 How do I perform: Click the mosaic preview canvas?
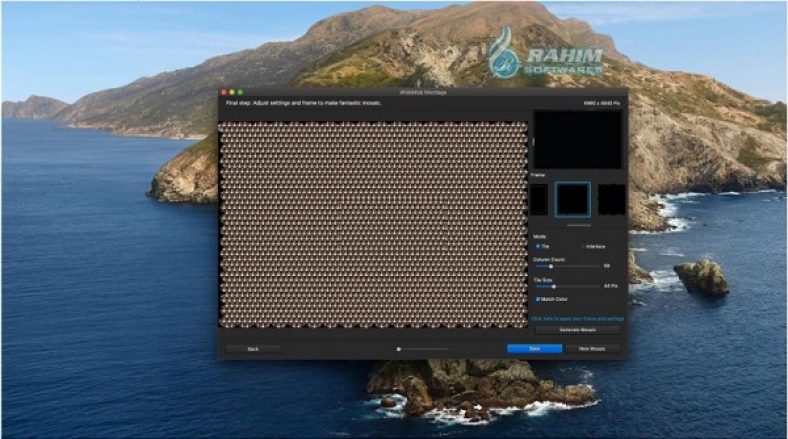pyautogui.click(x=373, y=225)
